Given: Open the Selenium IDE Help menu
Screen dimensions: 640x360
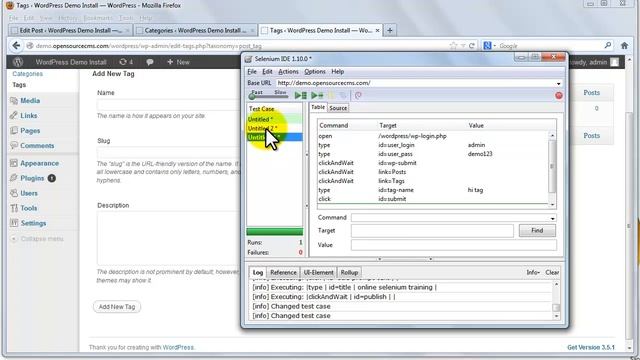Looking at the screenshot, I should (338, 71).
